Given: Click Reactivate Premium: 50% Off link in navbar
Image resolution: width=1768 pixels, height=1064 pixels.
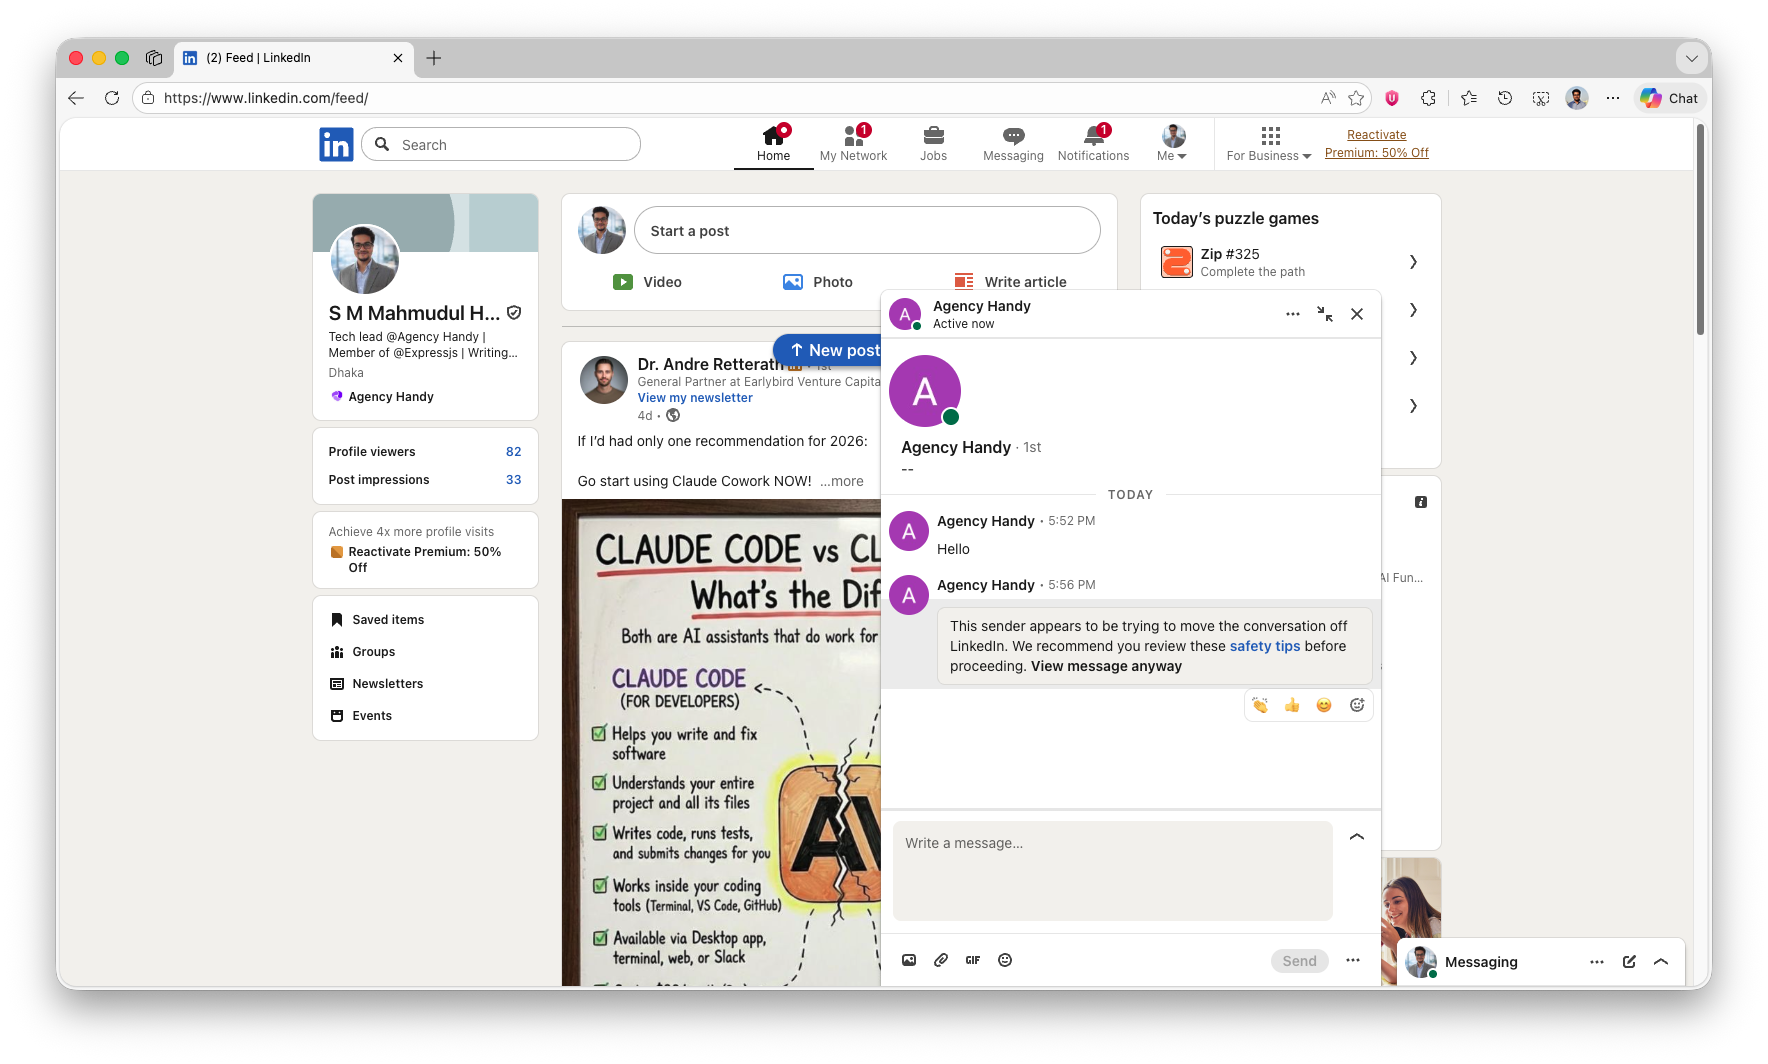Looking at the screenshot, I should click(x=1377, y=144).
